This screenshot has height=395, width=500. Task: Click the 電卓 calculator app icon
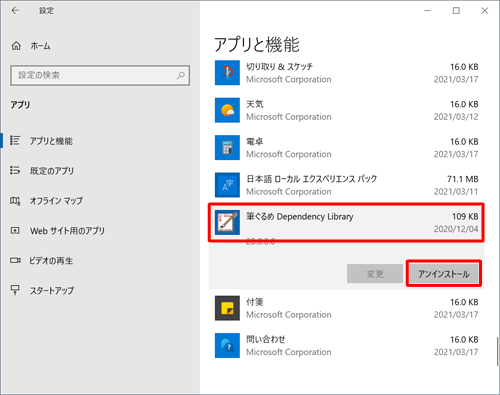(x=227, y=147)
